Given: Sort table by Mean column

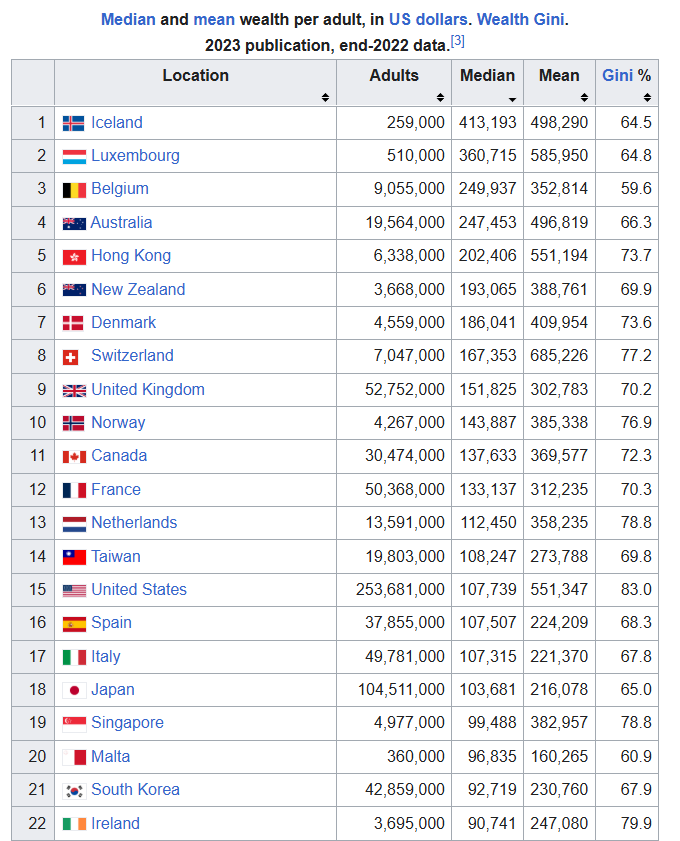Looking at the screenshot, I should tap(585, 97).
